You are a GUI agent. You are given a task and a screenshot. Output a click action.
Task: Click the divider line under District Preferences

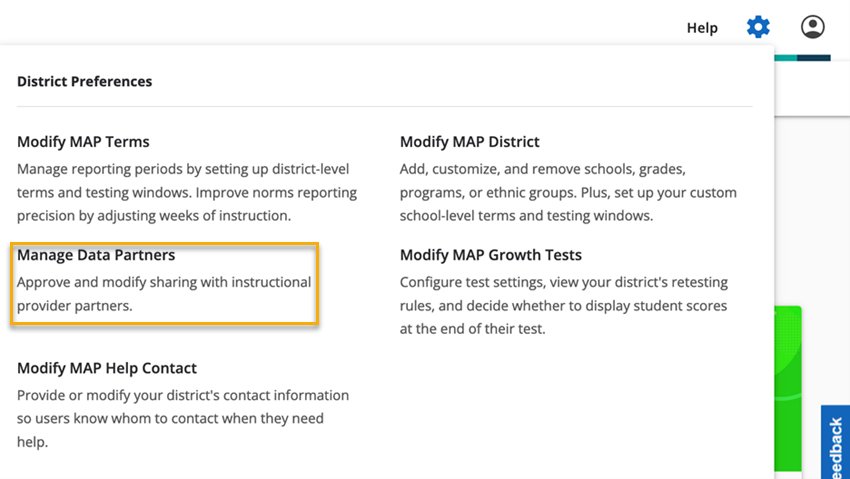[x=384, y=106]
